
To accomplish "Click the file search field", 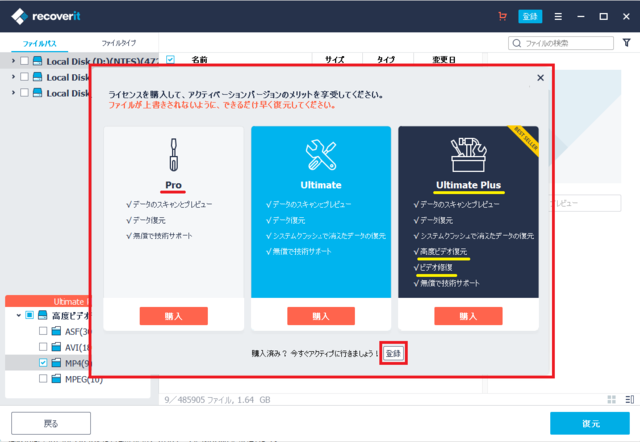I will tap(561, 43).
